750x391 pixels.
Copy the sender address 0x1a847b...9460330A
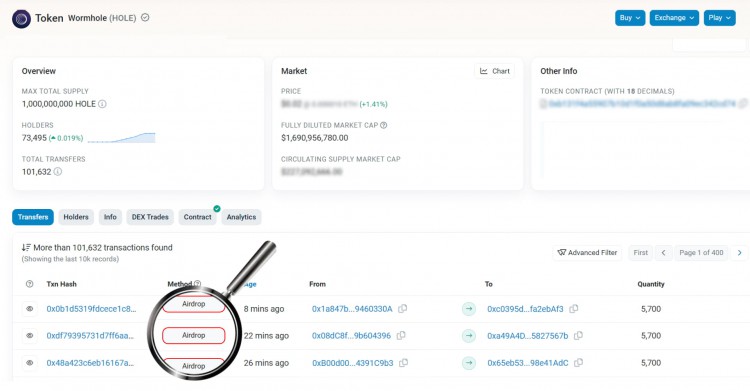point(403,309)
